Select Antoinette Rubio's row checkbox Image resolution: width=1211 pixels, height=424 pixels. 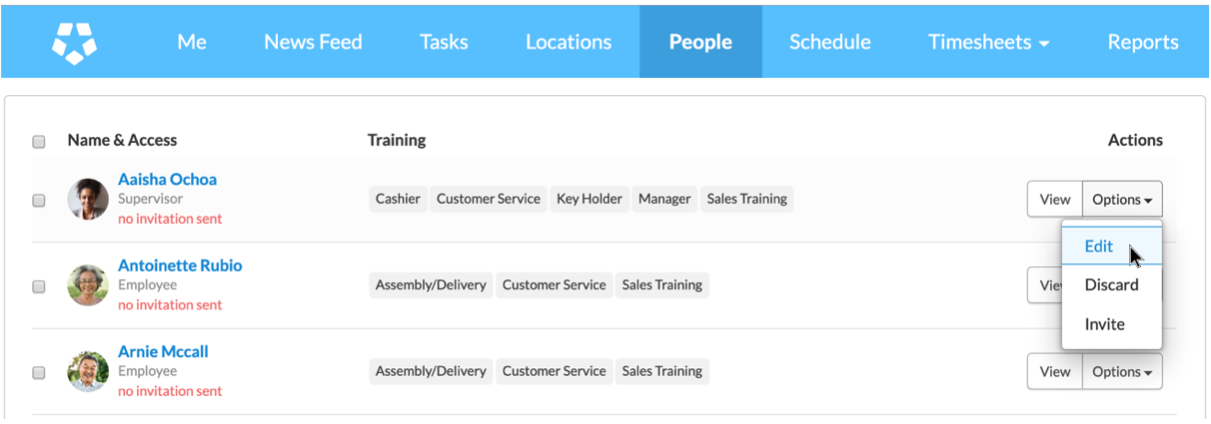tap(39, 286)
